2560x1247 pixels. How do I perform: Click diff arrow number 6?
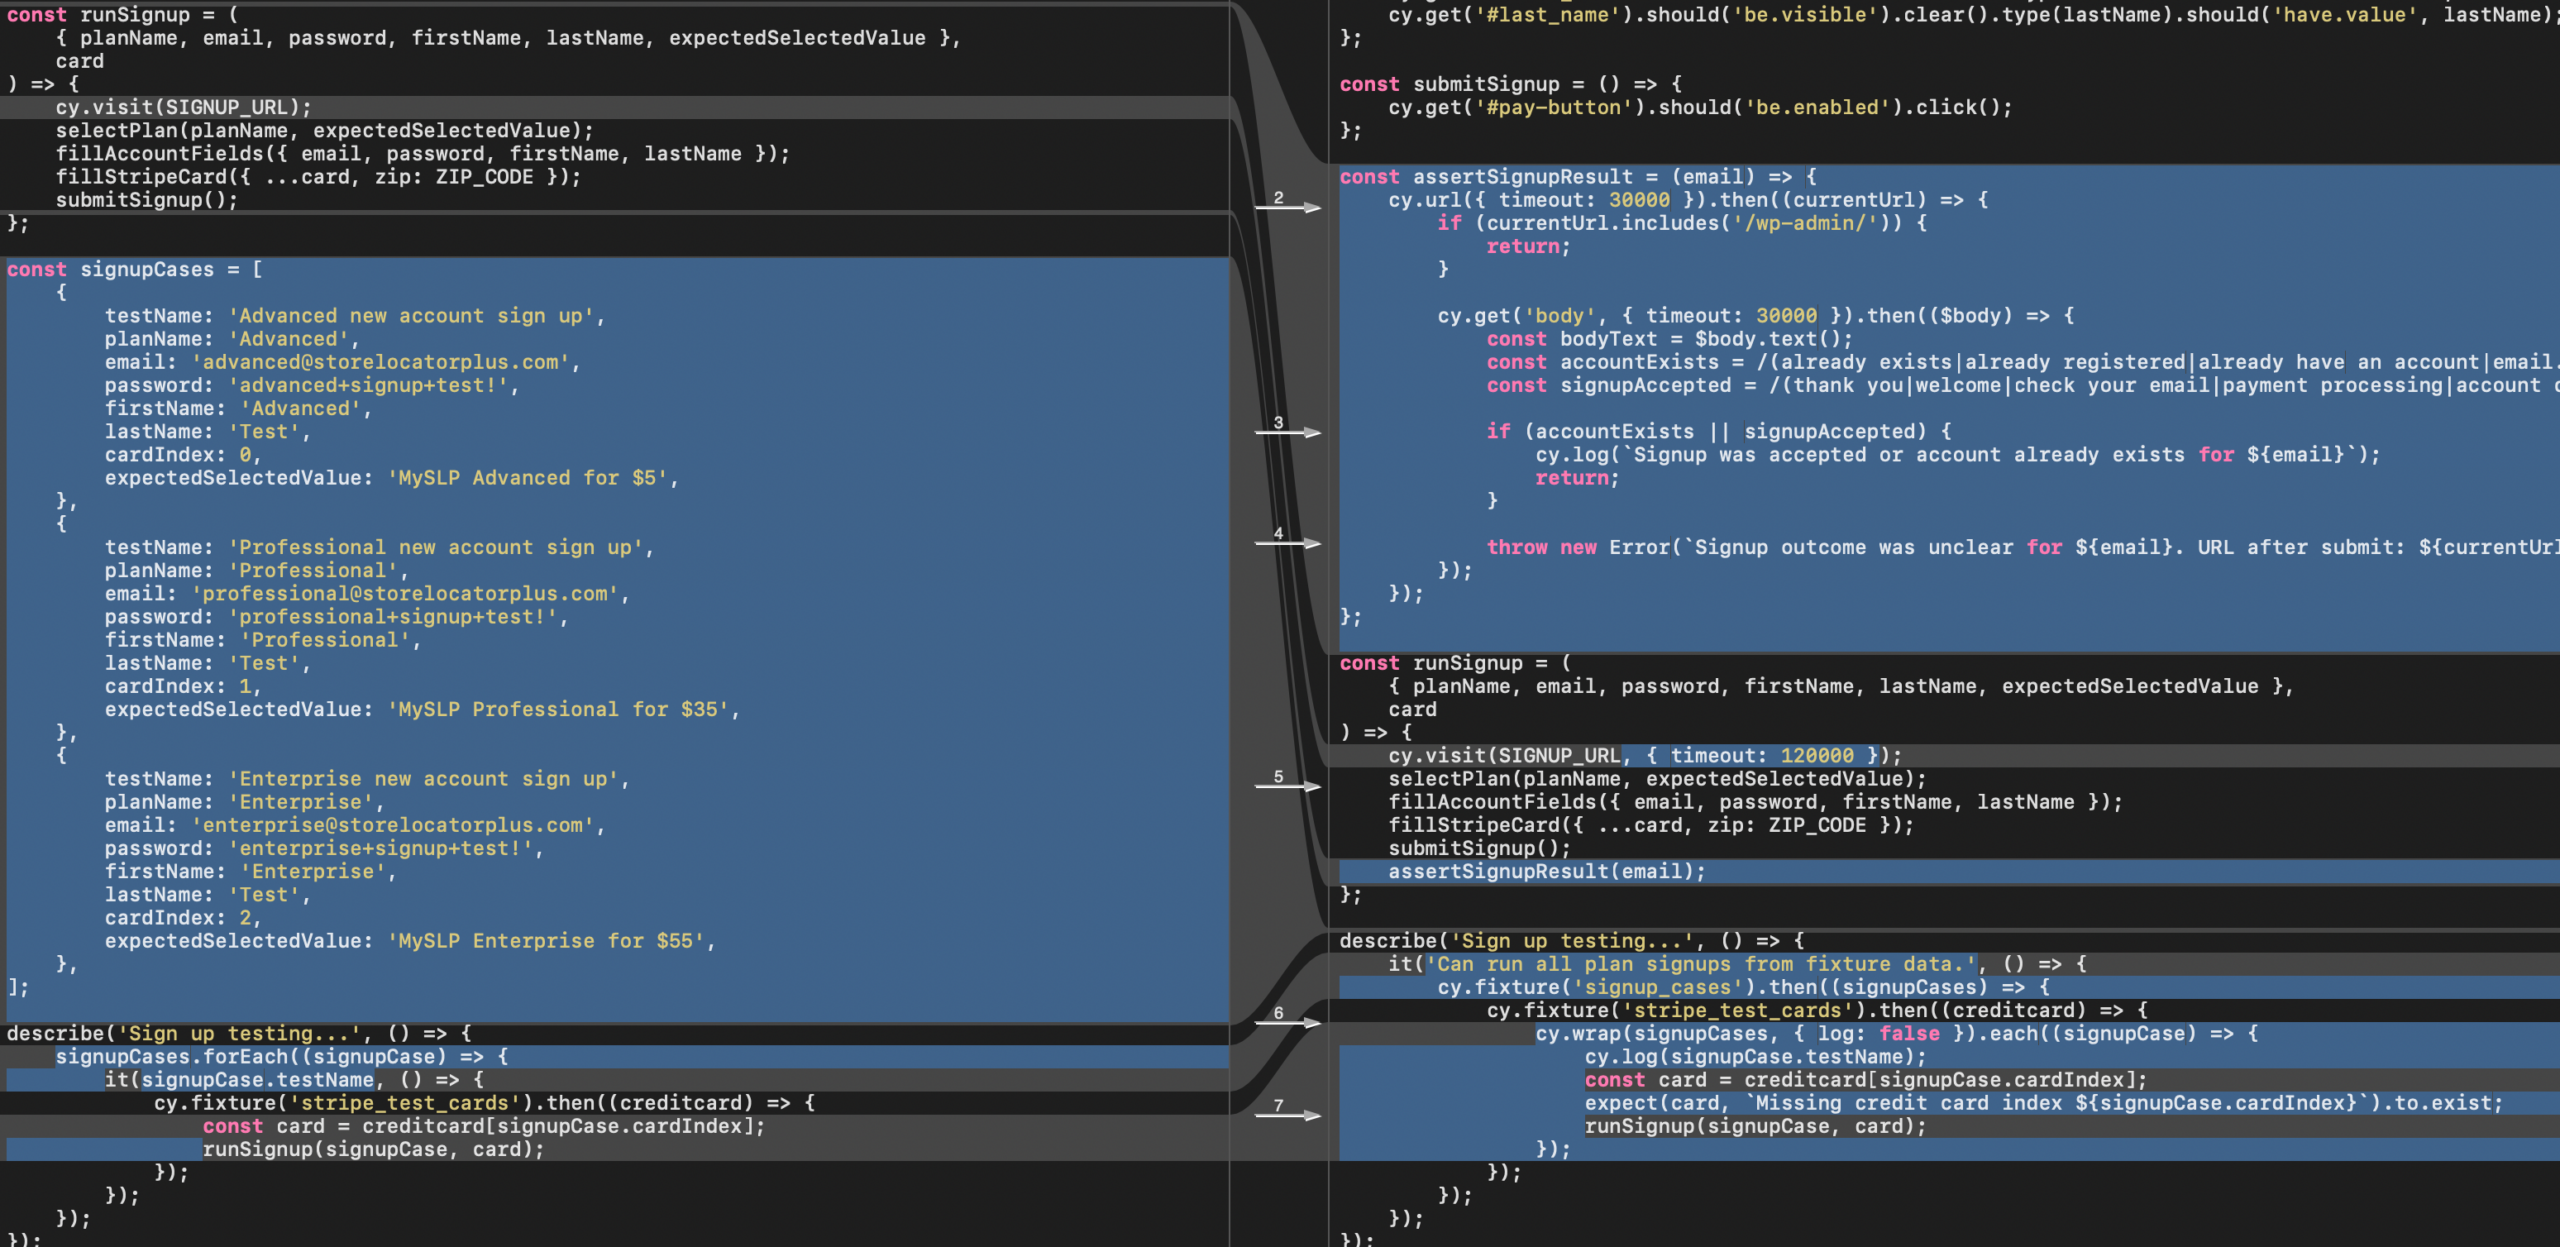1288,1023
